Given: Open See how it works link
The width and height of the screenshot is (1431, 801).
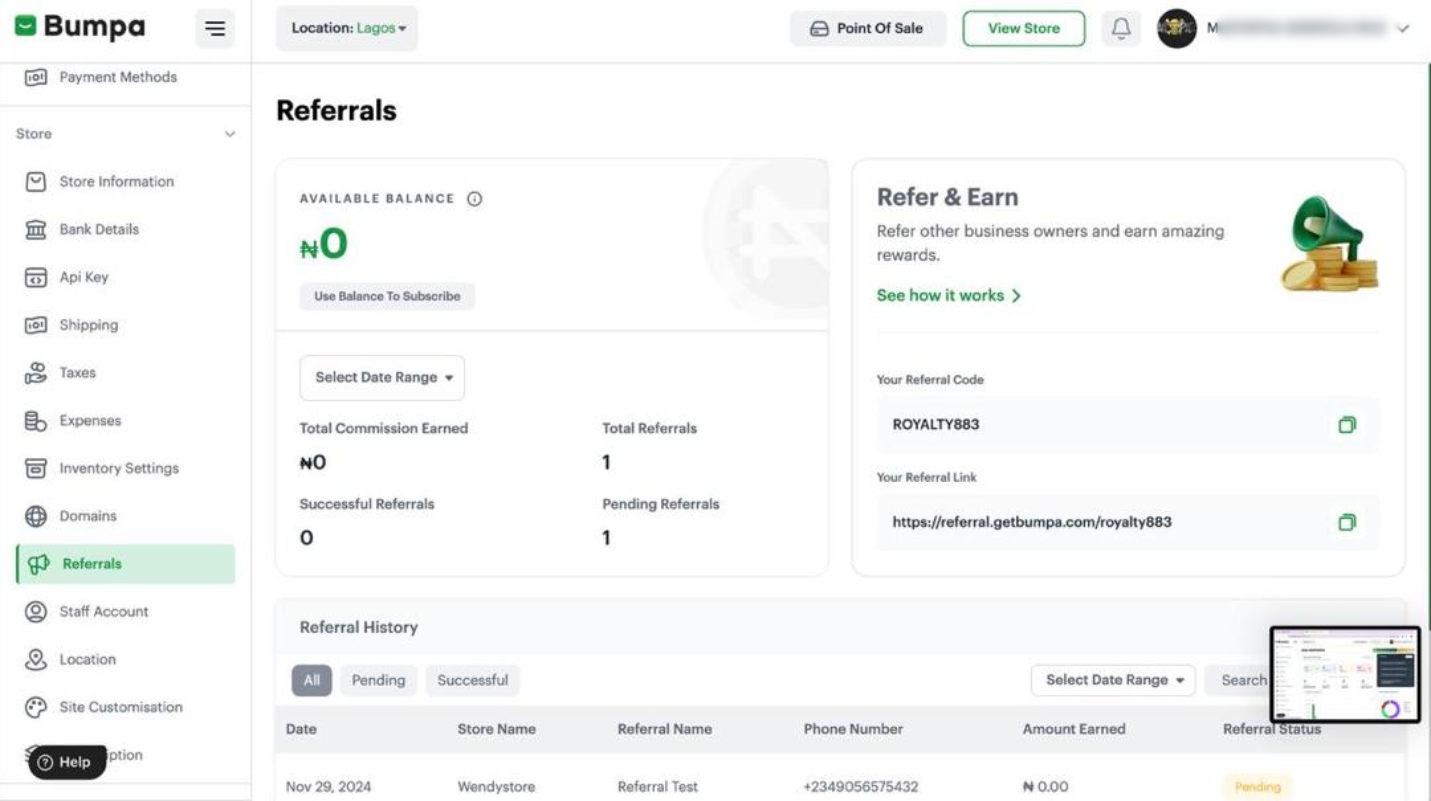Looking at the screenshot, I should [948, 296].
